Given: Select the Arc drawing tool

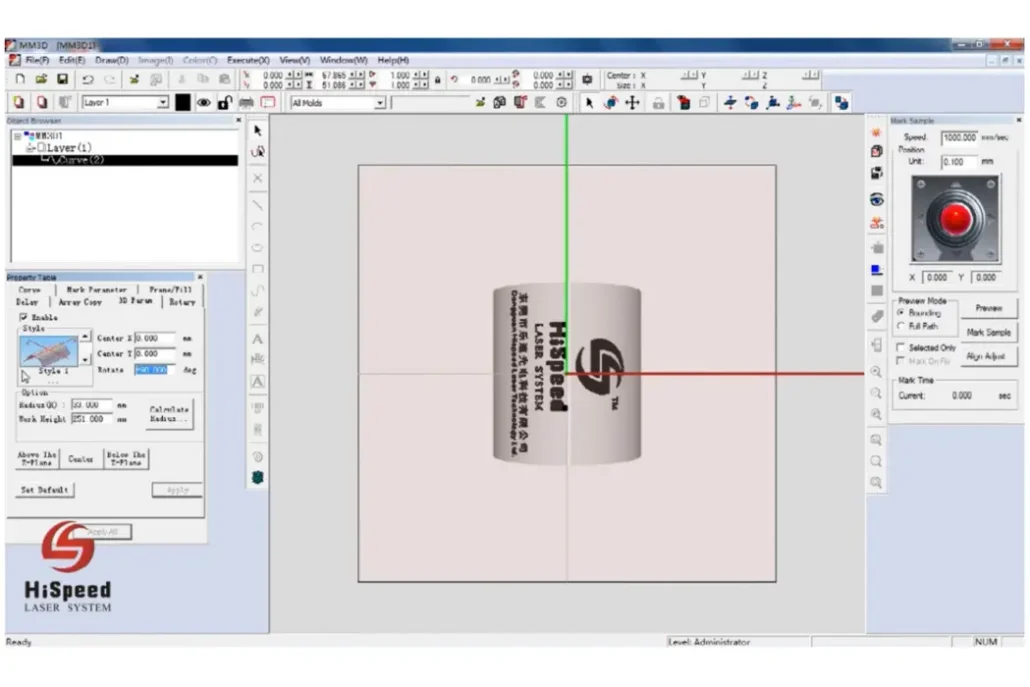Looking at the screenshot, I should (x=258, y=227).
